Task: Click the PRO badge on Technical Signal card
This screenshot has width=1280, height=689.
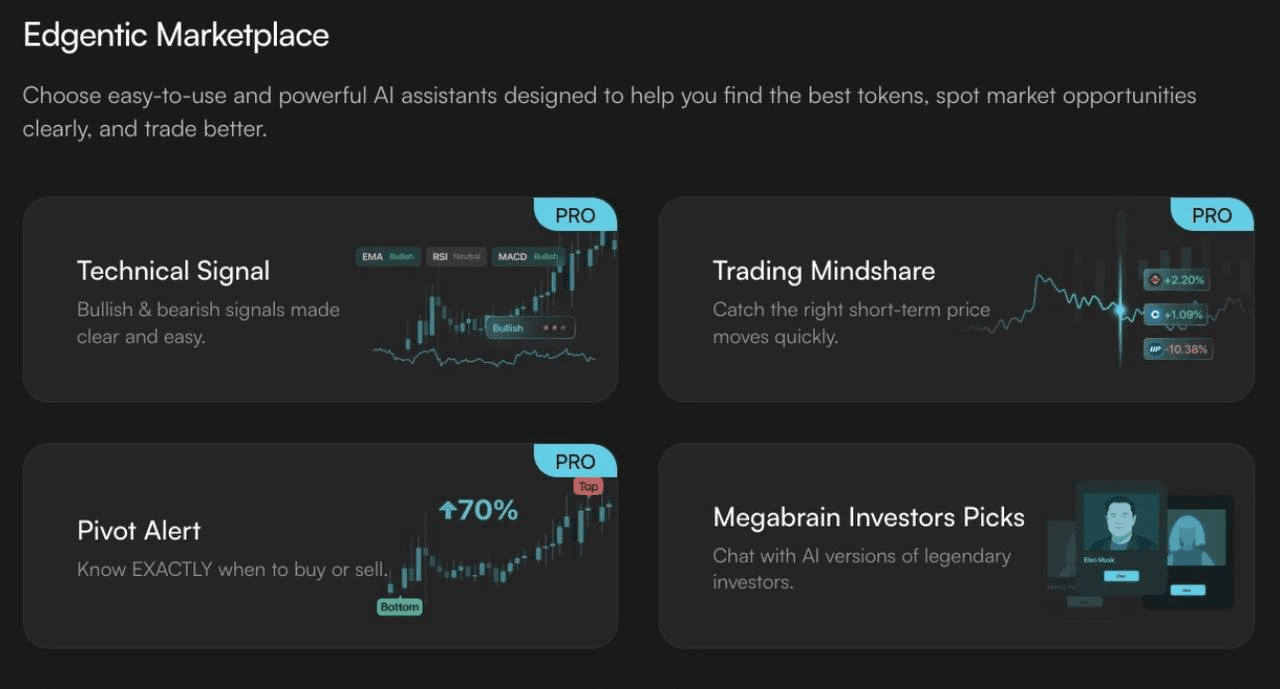Action: (575, 215)
